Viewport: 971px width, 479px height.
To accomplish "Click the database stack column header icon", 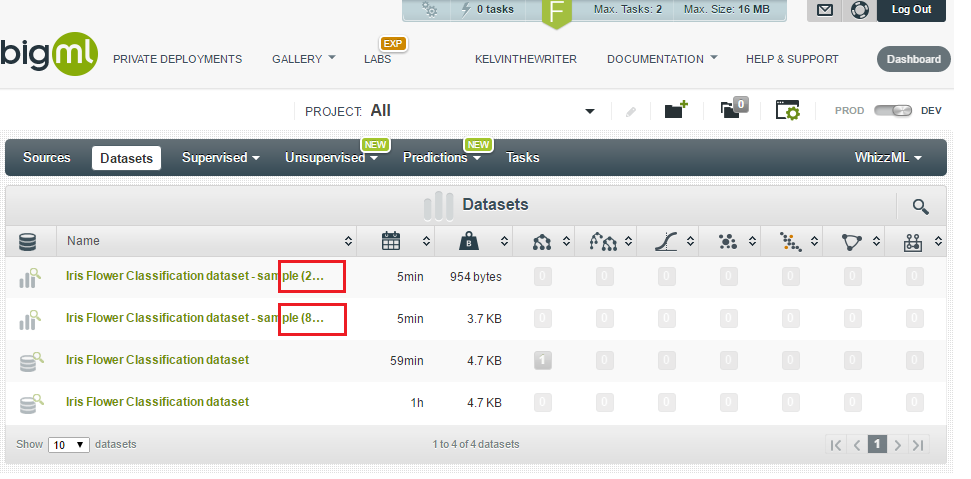I will pyautogui.click(x=27, y=241).
